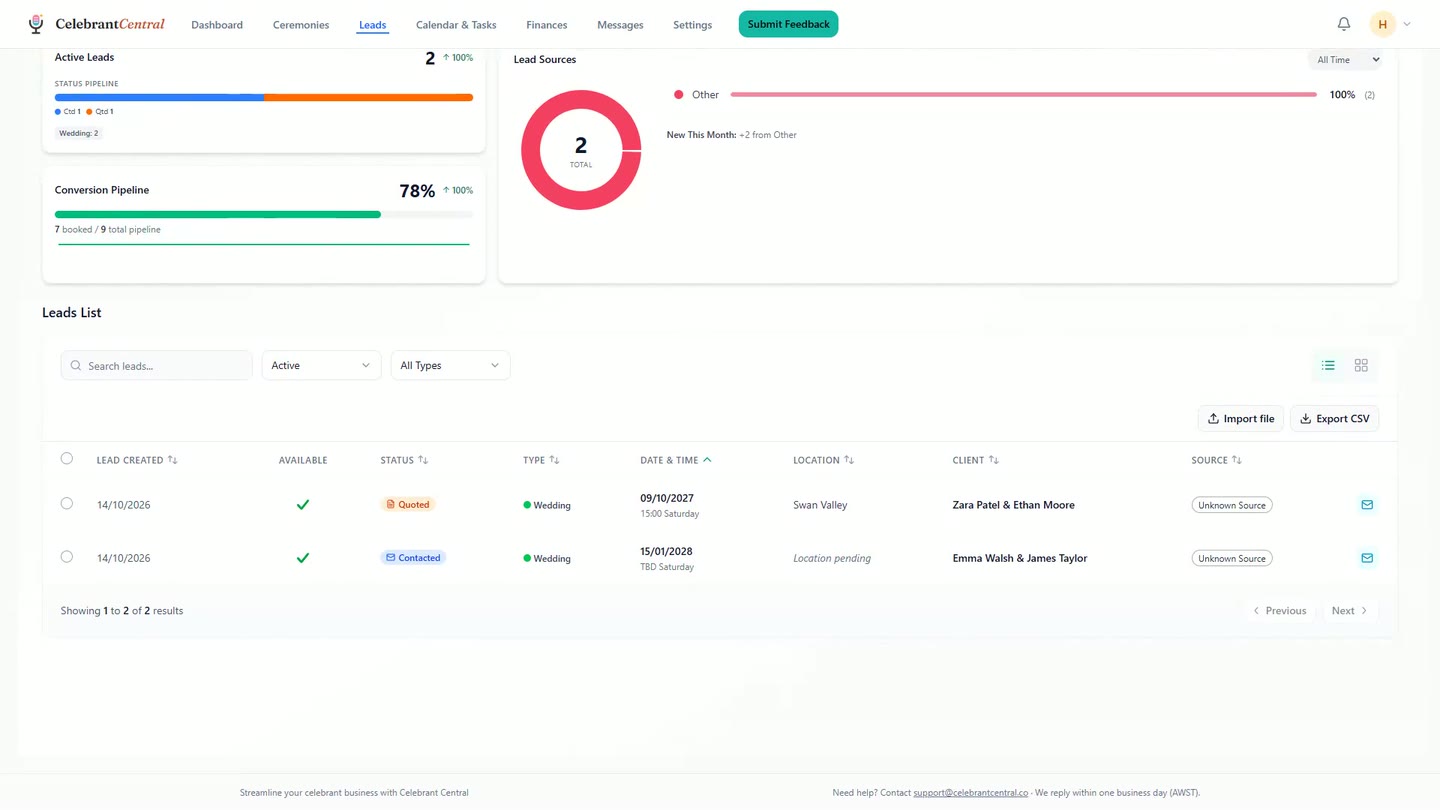
Task: Click the Contacted status badge
Action: [413, 558]
